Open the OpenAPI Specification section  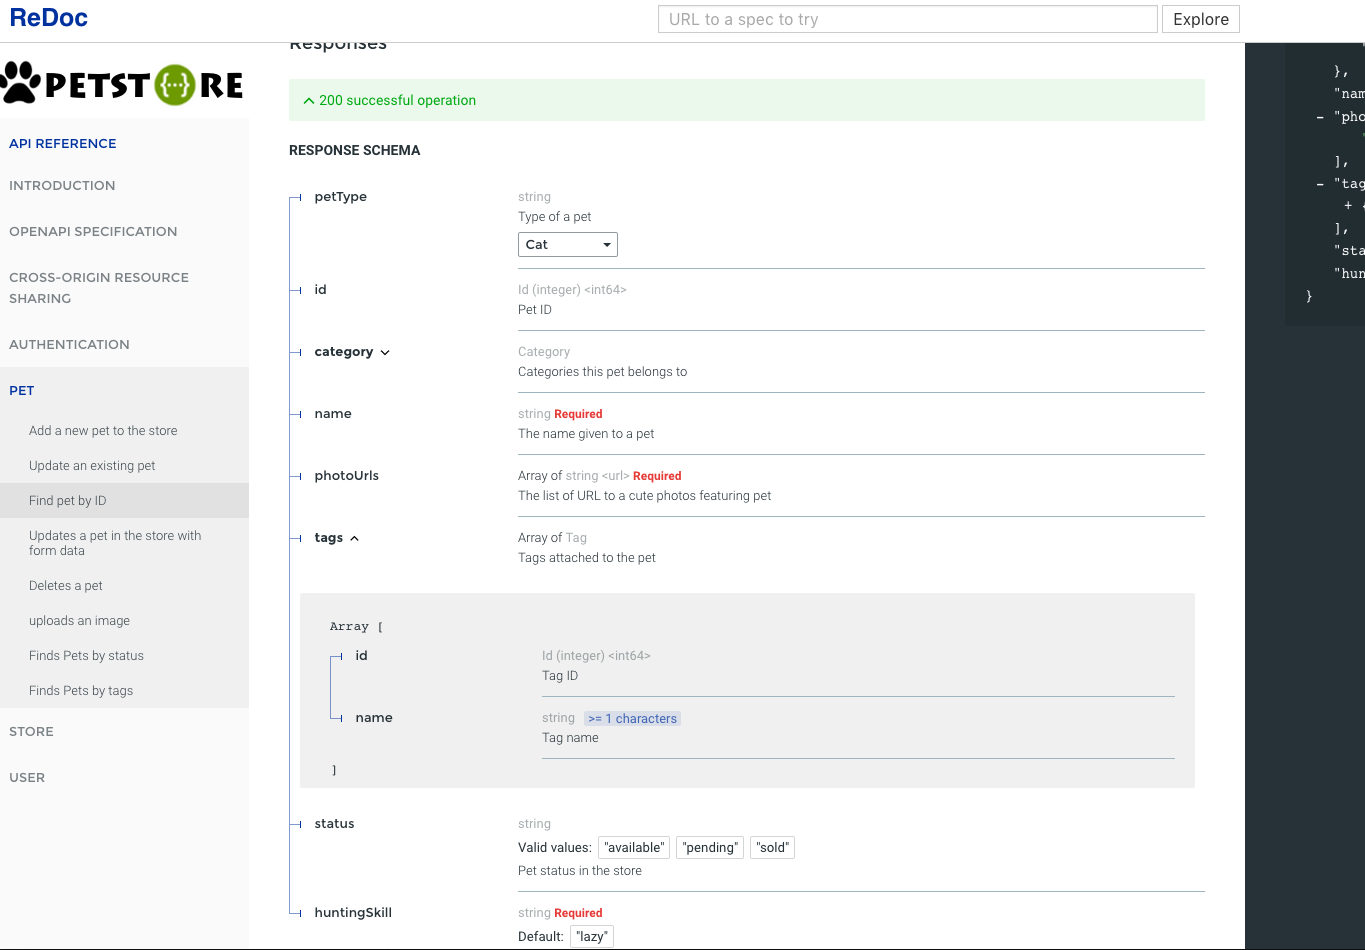(x=93, y=231)
